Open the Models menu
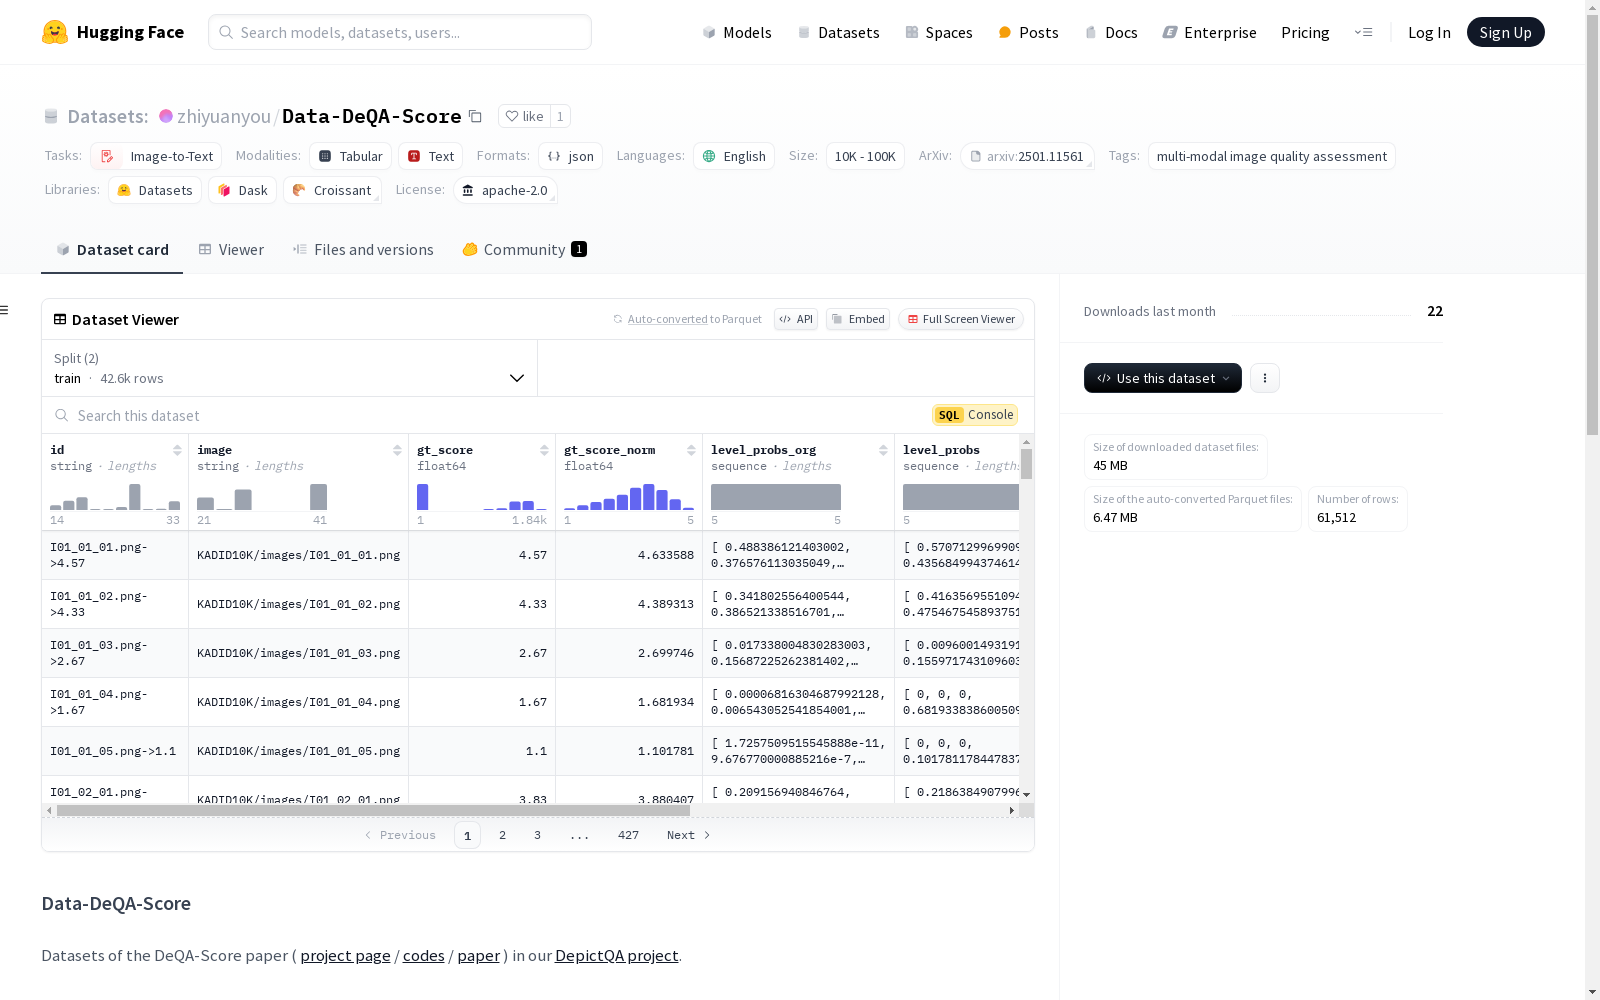This screenshot has width=1600, height=1000. click(x=737, y=32)
